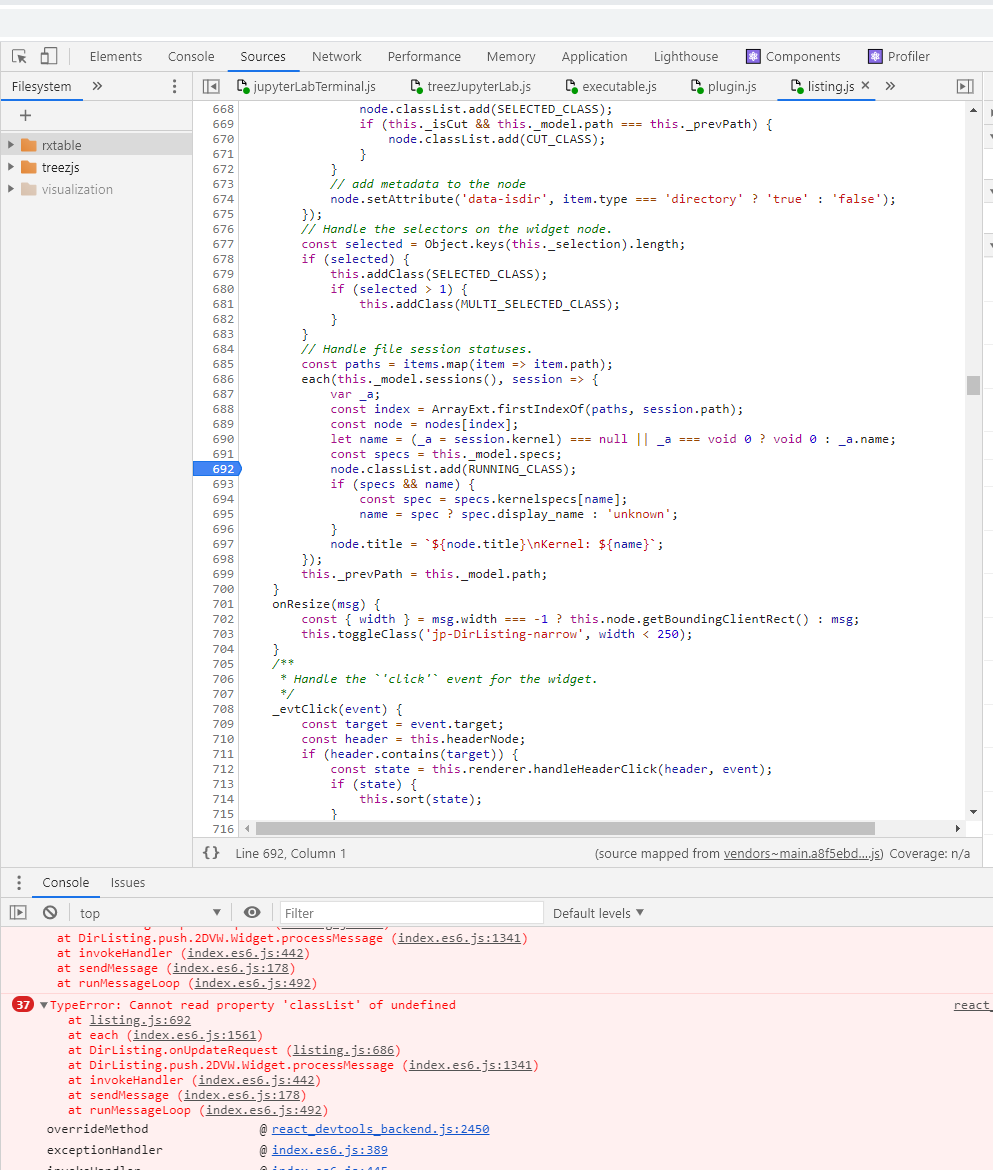
Task: Toggle the device toolbar icon
Action: (48, 56)
